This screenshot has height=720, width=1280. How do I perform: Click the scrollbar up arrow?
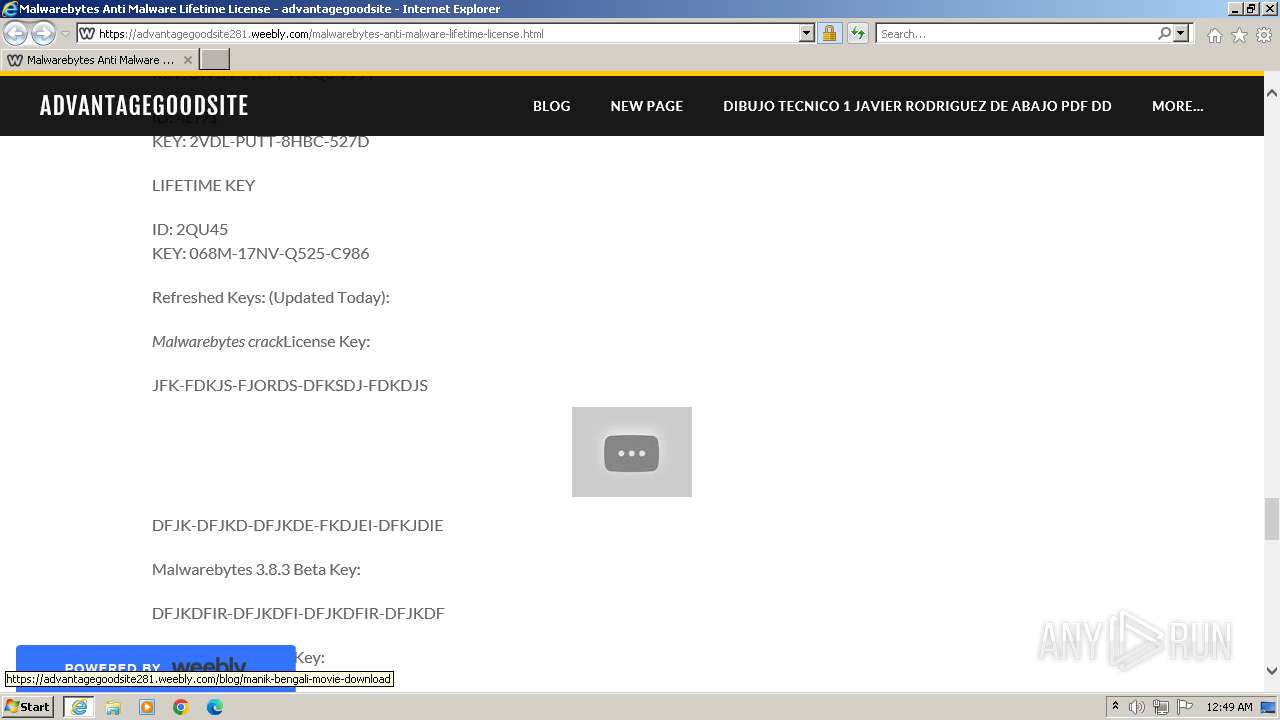tap(1271, 92)
